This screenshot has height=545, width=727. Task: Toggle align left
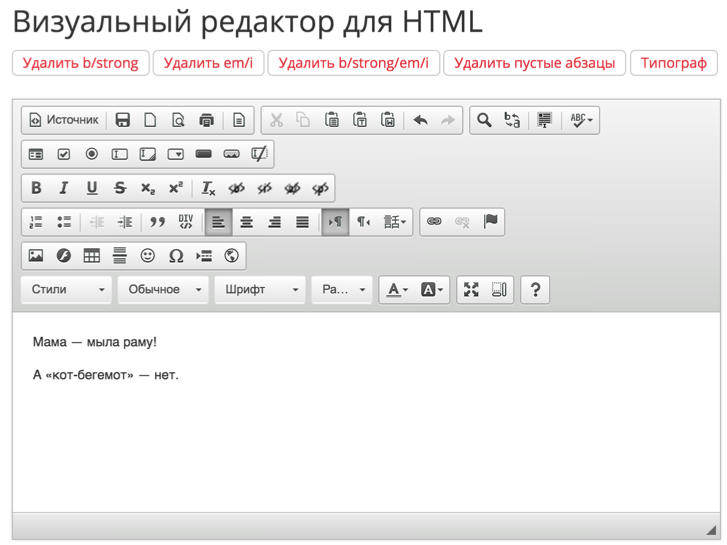tap(218, 222)
